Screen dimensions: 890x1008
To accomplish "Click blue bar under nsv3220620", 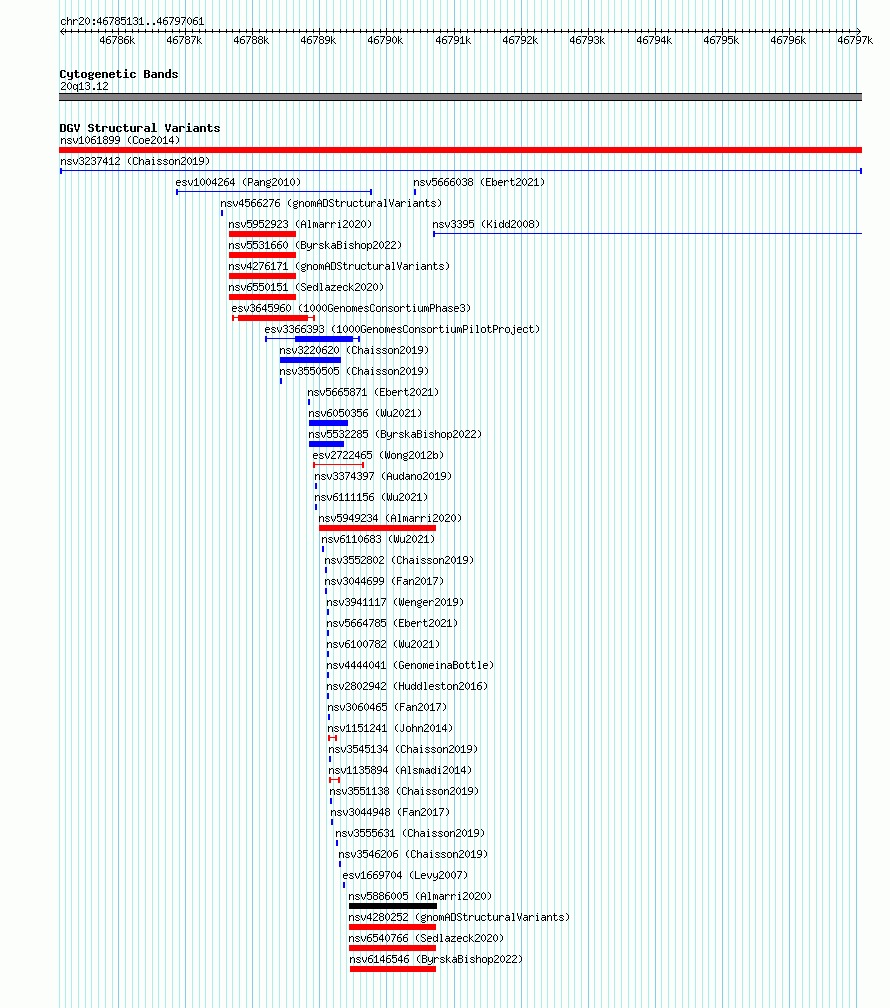I will pos(311,360).
